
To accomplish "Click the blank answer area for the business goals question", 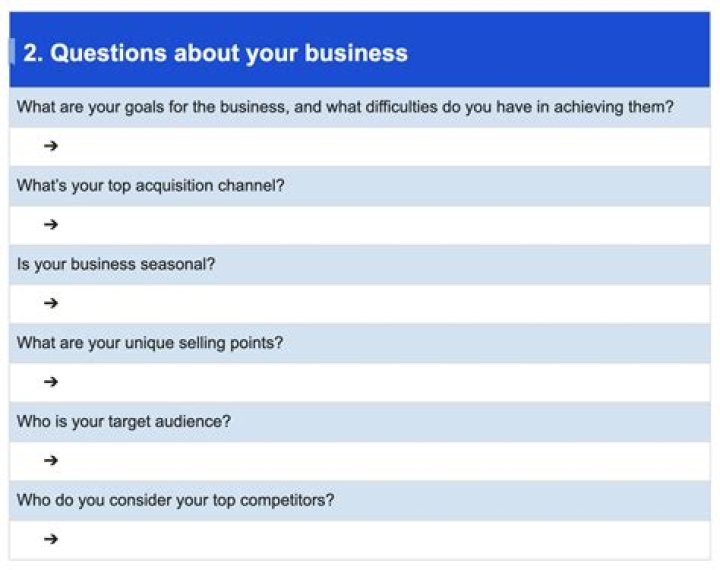I will point(380,146).
